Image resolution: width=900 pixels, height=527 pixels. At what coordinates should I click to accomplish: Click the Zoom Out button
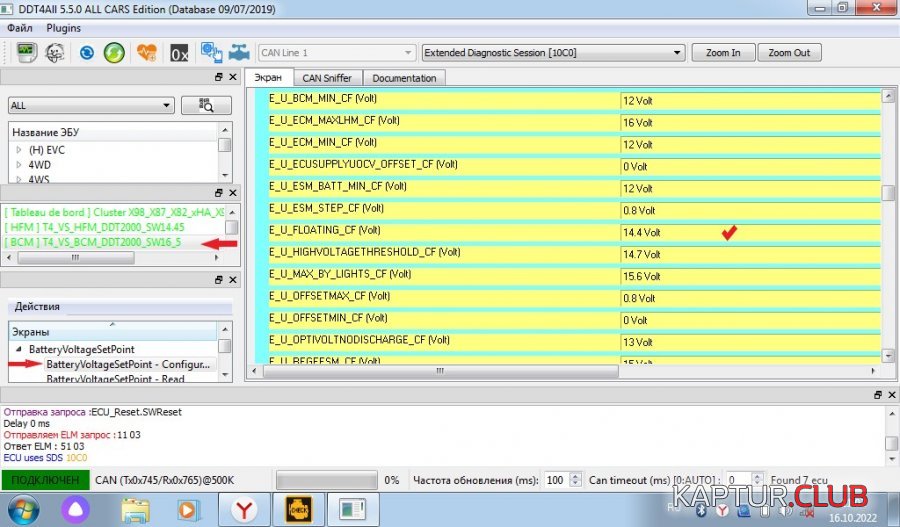pos(789,53)
